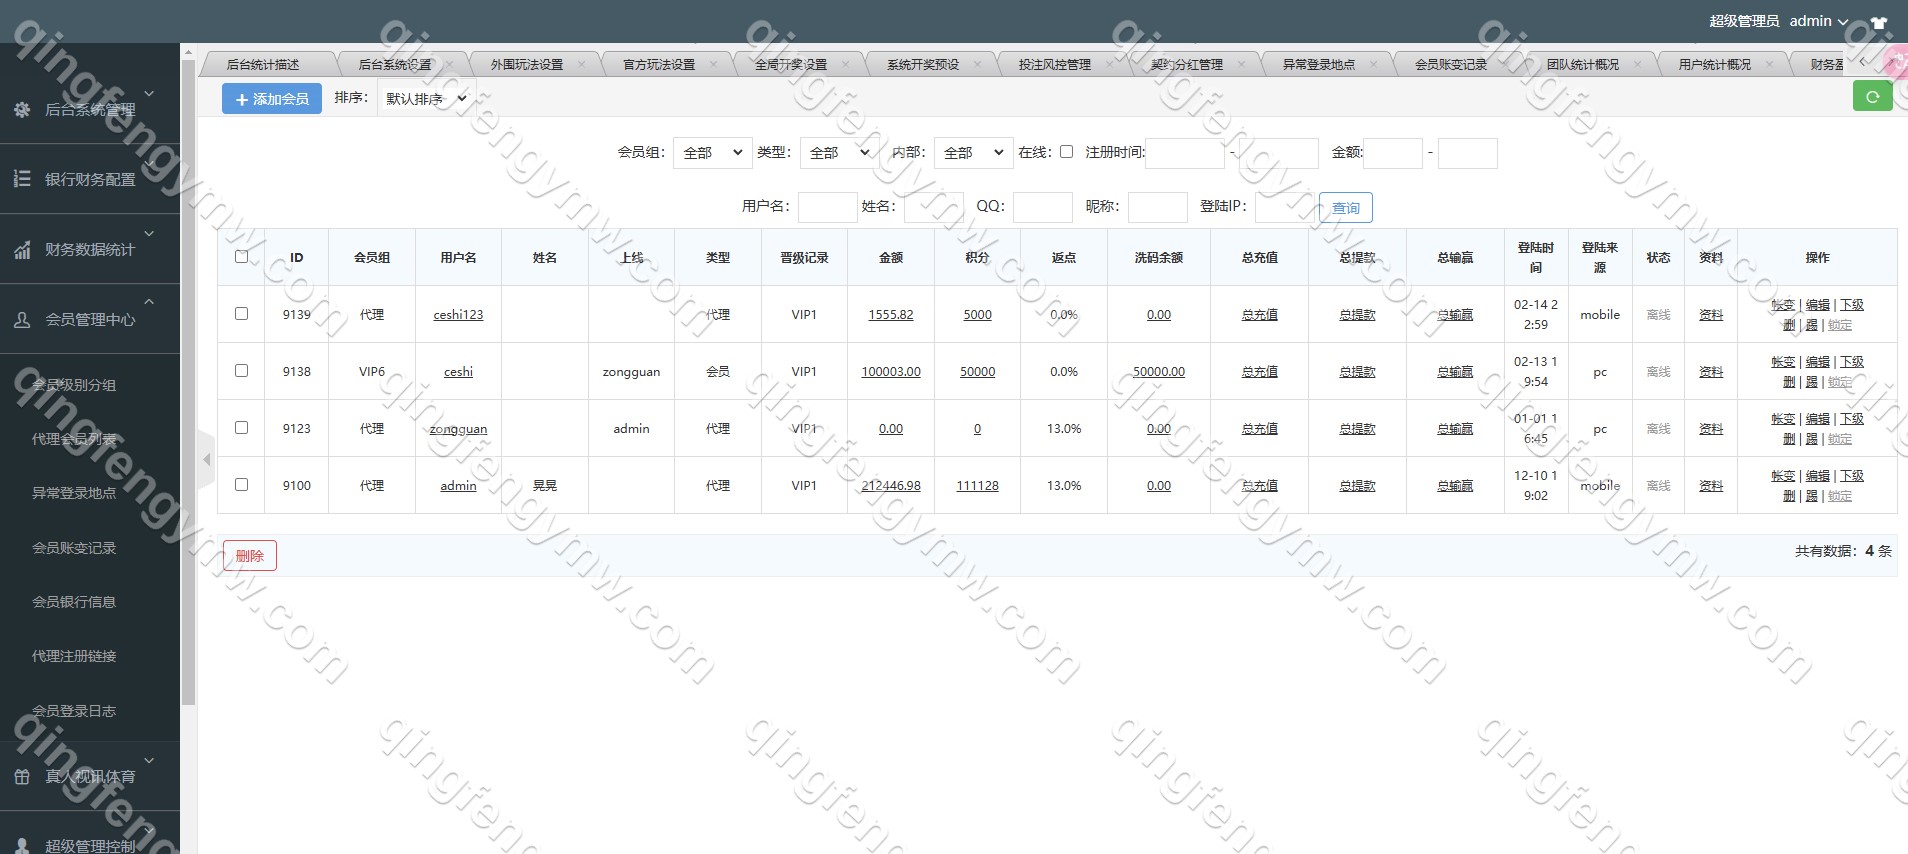
Task: Close the 后台系统设置 tab
Action: pyautogui.click(x=450, y=64)
